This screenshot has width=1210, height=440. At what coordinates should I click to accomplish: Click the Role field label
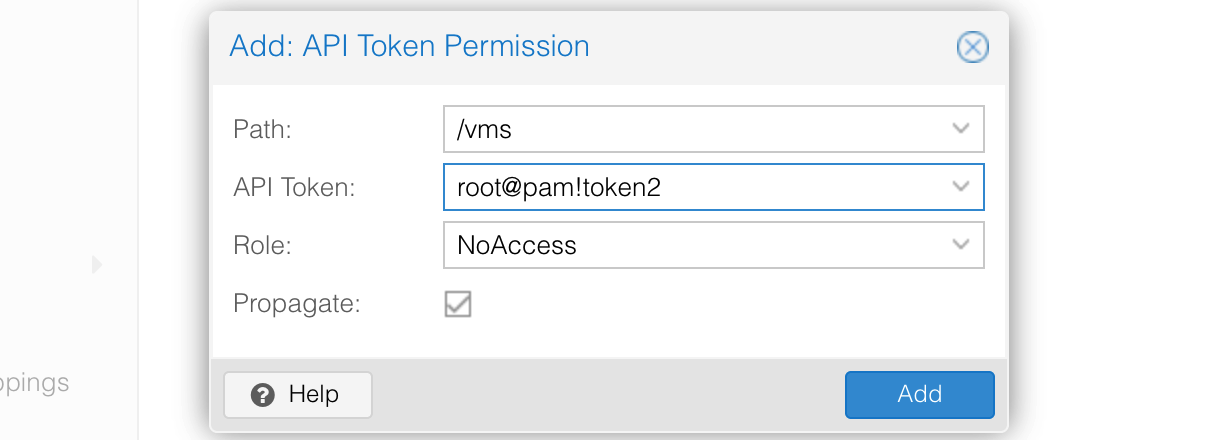coord(262,245)
